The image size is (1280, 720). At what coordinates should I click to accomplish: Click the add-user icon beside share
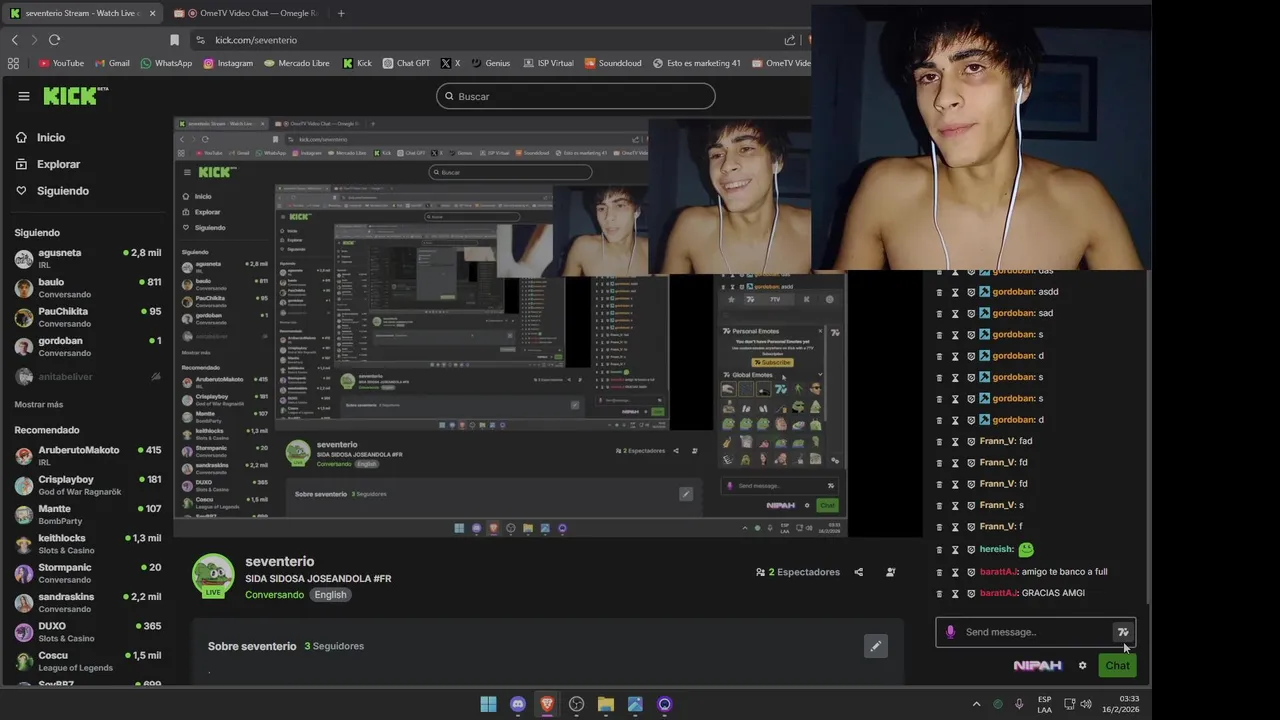point(890,572)
